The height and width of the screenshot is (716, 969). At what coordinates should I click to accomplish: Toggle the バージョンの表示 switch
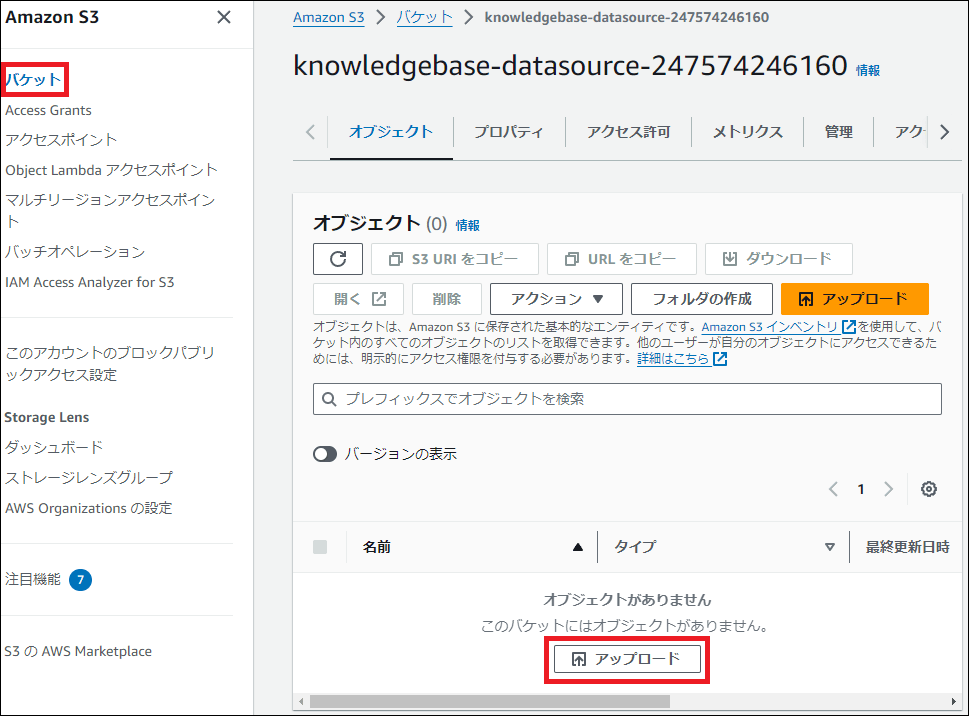[x=325, y=454]
